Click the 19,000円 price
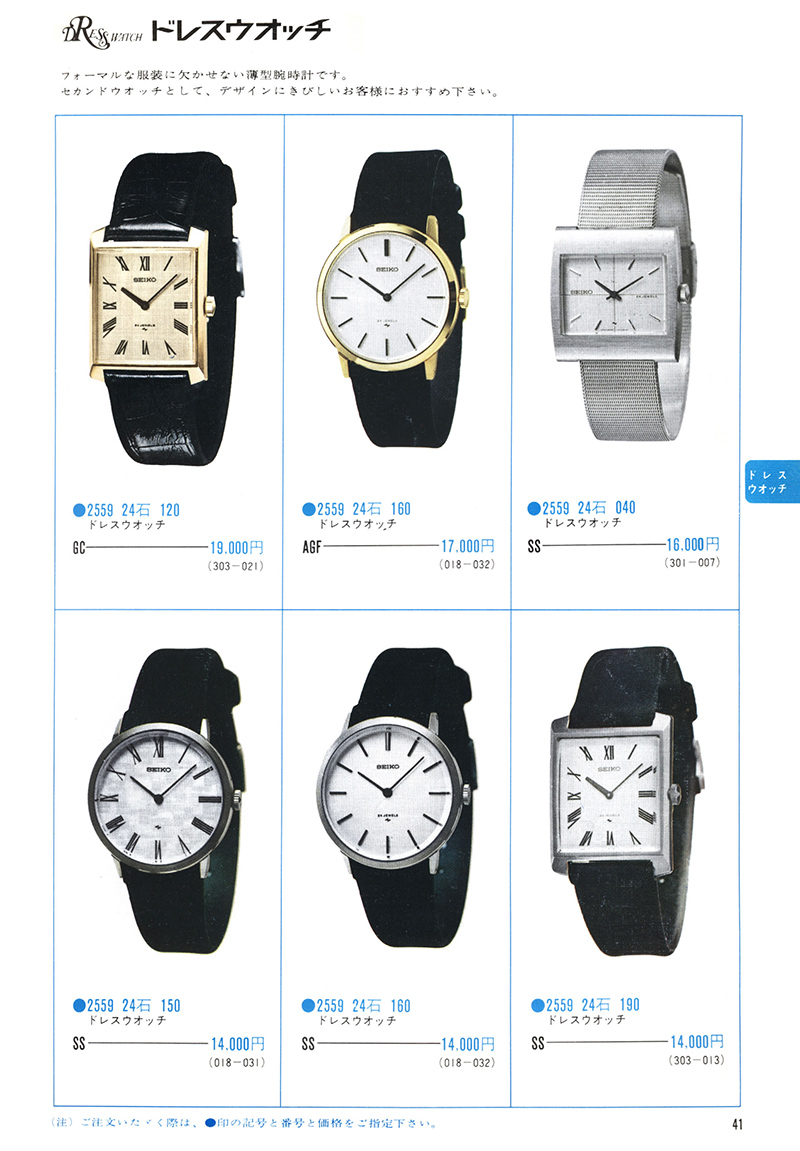 click(236, 548)
